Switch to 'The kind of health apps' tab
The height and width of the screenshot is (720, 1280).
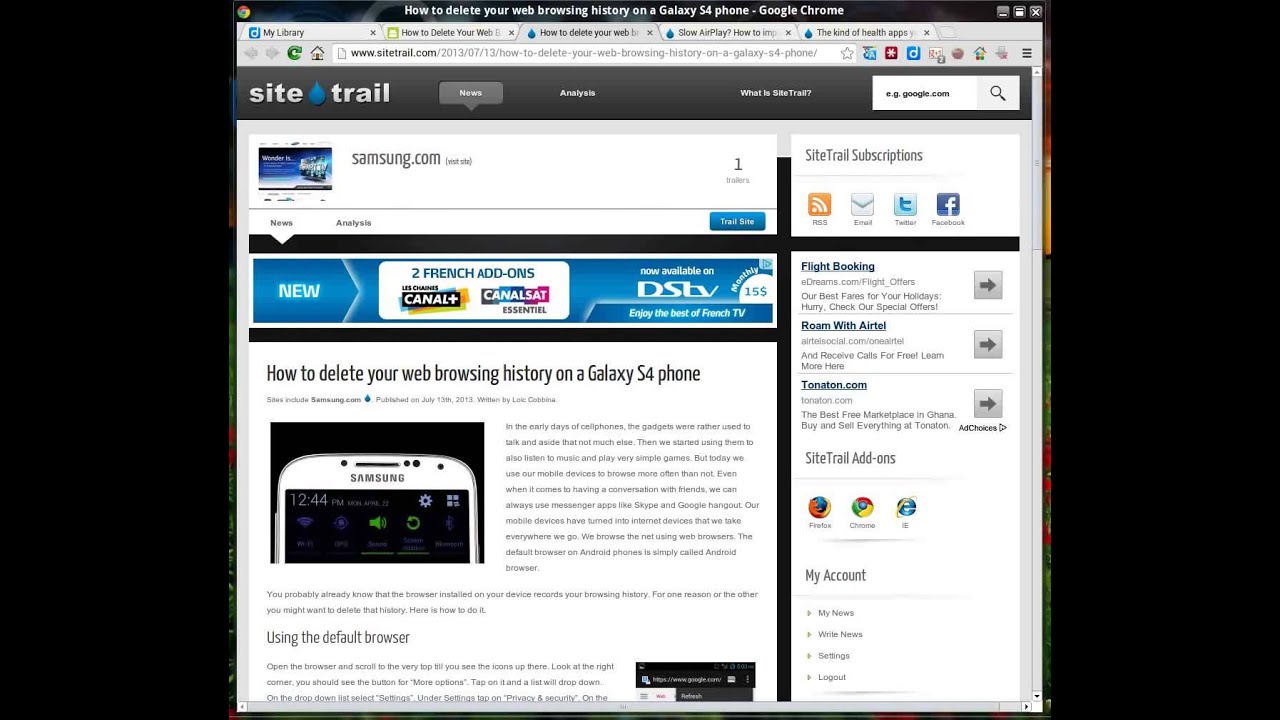863,32
